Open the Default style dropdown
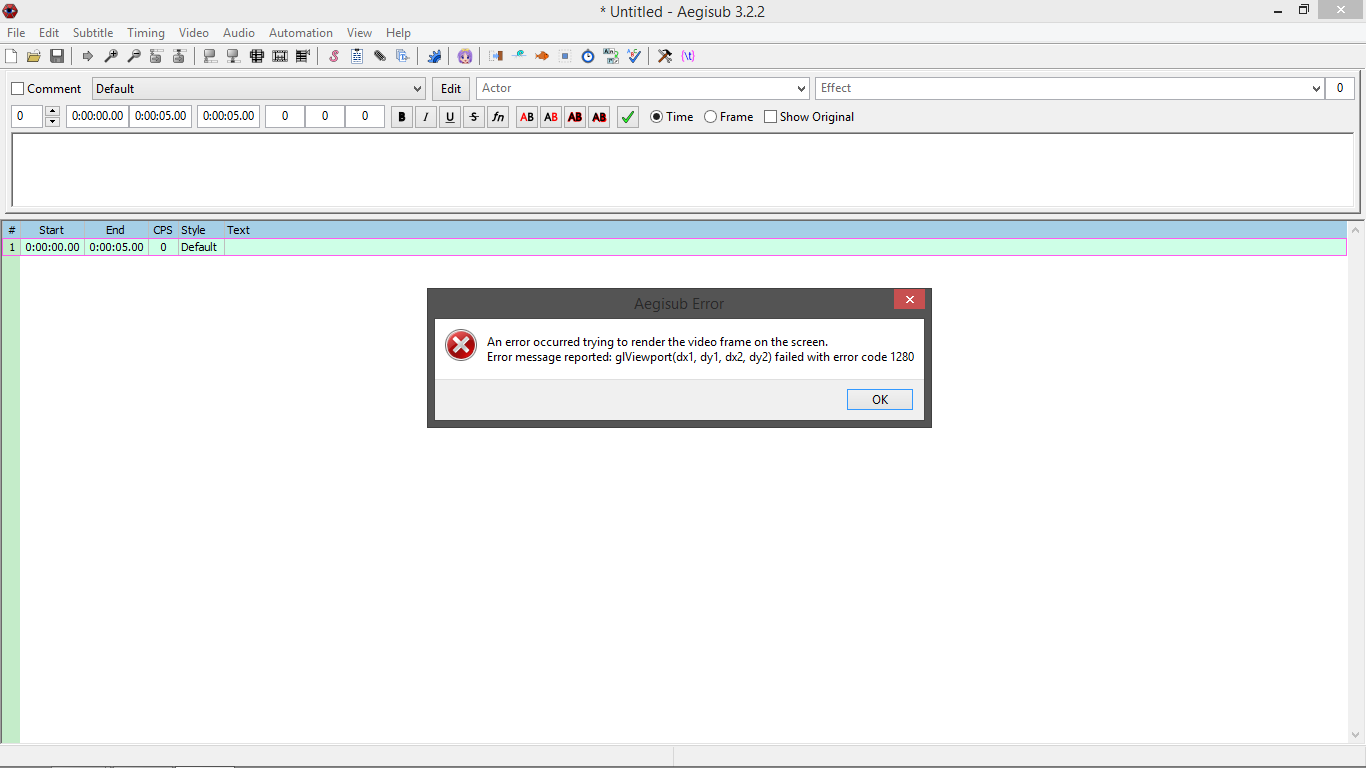 click(x=259, y=89)
